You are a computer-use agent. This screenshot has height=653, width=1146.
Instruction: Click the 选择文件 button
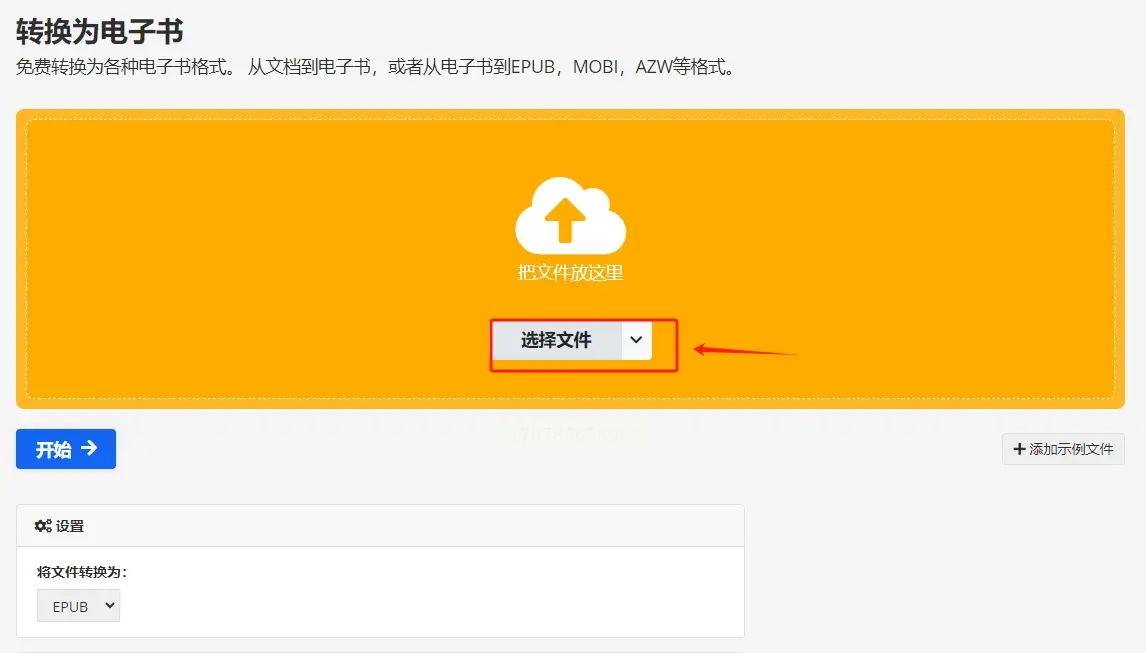[557, 340]
